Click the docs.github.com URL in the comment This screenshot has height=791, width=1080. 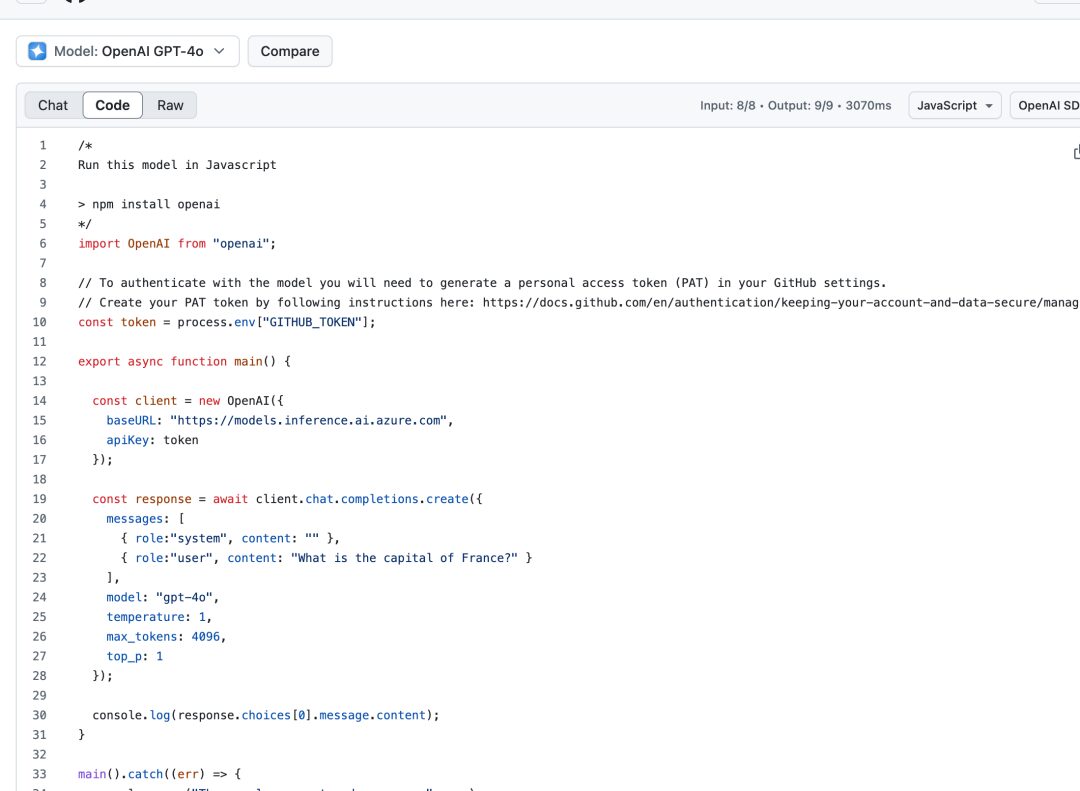point(780,302)
